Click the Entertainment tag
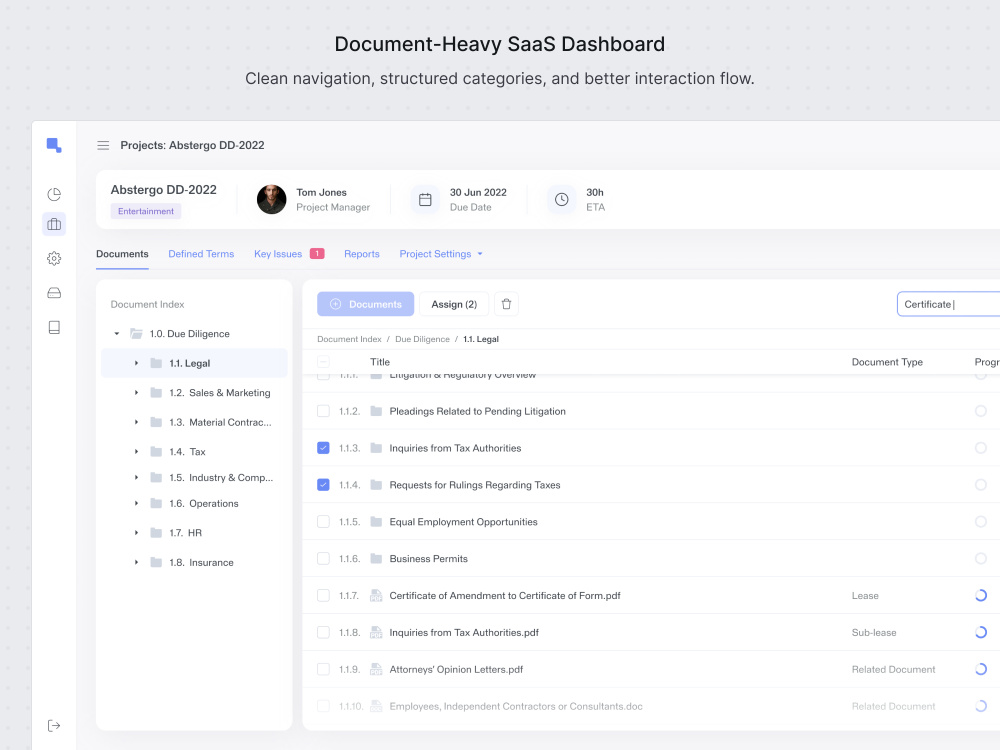 (146, 211)
